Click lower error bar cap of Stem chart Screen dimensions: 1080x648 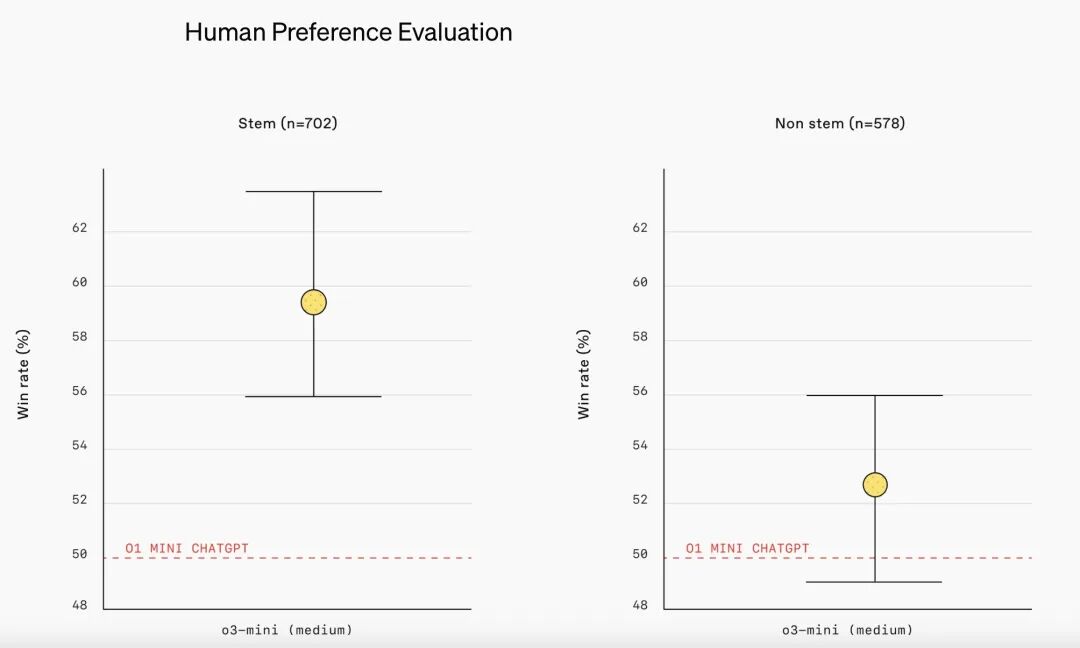click(x=313, y=397)
